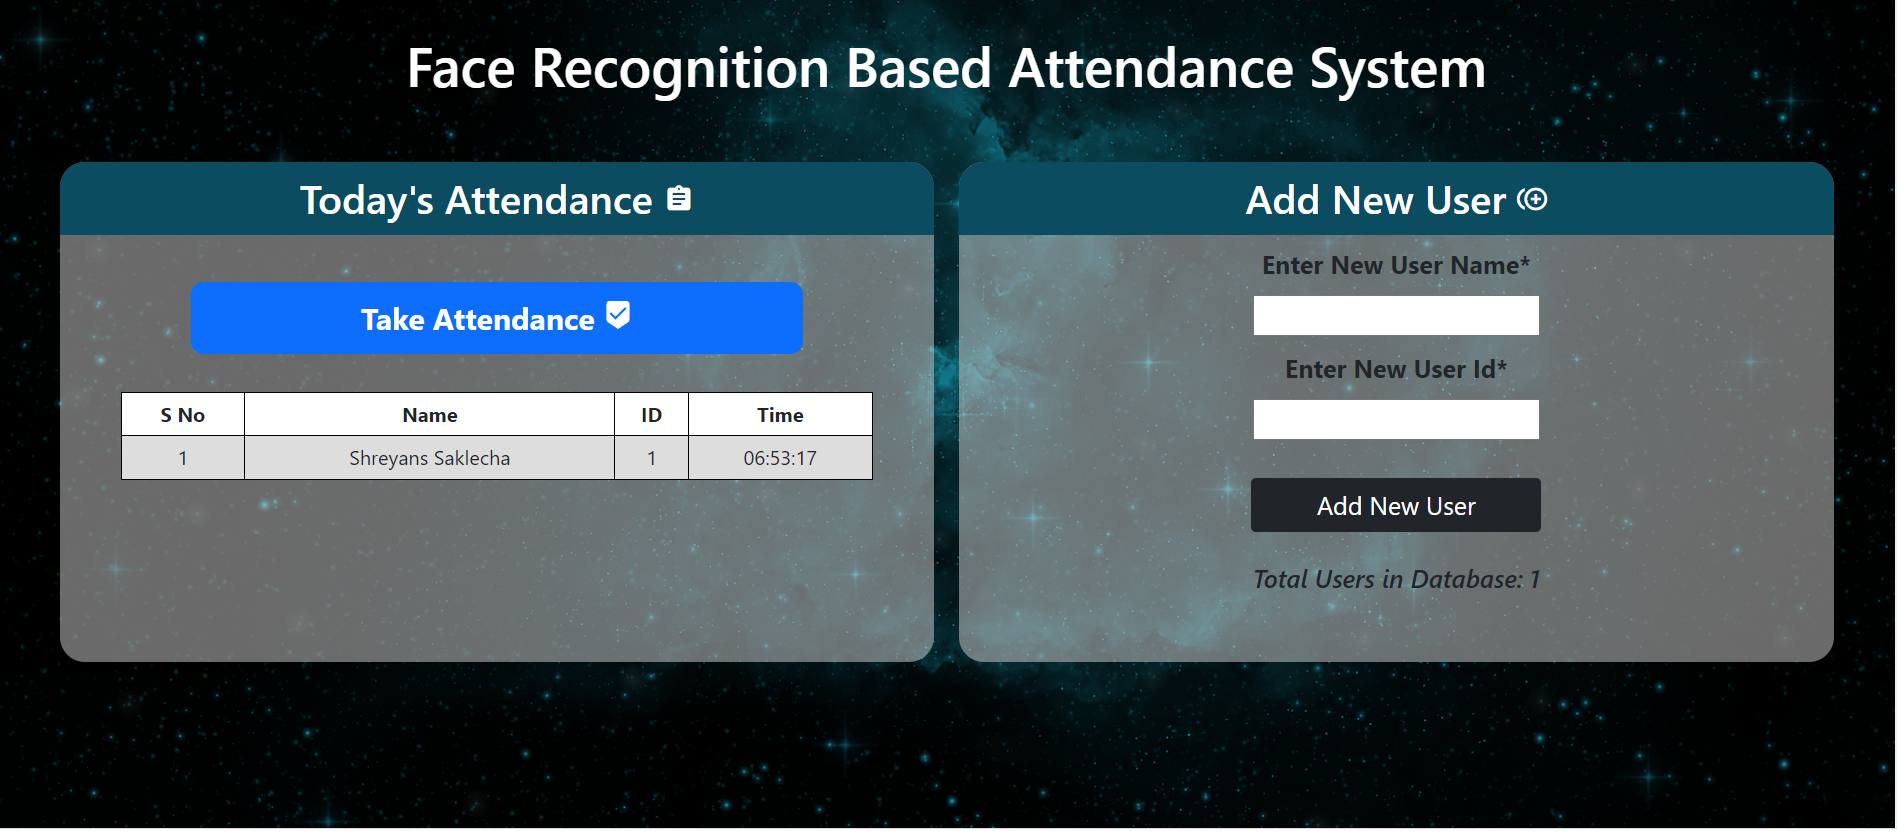This screenshot has height=832, width=1897.
Task: Click the Add New User panel title
Action: pos(1377,200)
